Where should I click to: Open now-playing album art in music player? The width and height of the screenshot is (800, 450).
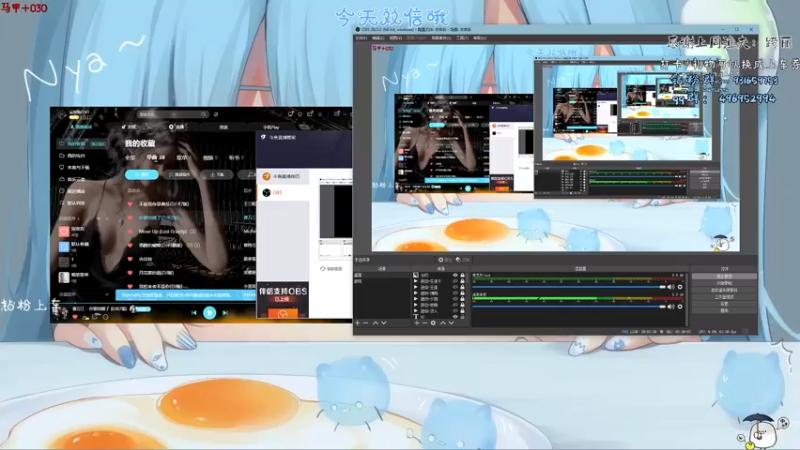pos(60,312)
